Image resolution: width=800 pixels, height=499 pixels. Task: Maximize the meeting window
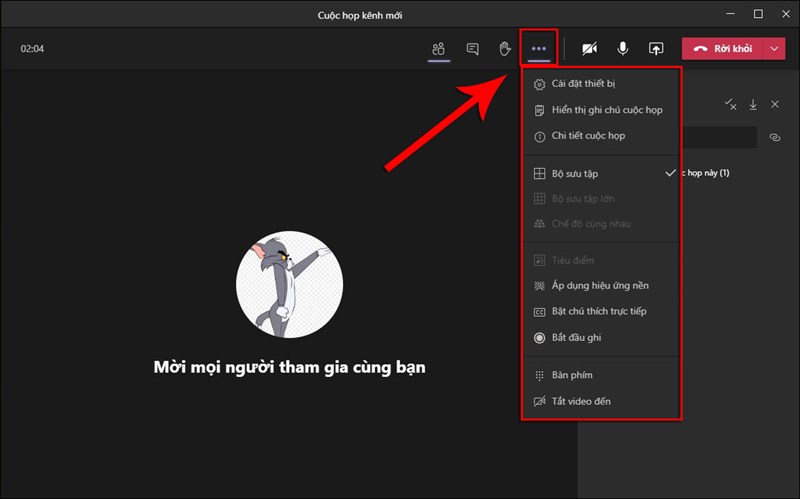758,14
